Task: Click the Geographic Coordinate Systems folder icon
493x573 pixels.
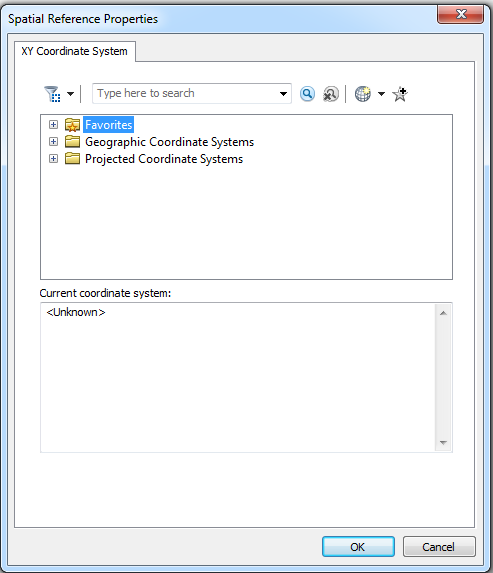Action: coord(72,141)
